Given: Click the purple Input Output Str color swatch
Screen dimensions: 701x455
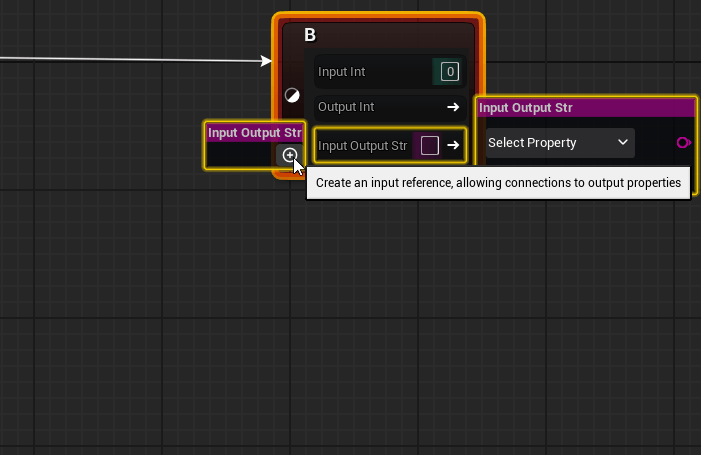Looking at the screenshot, I should click(x=430, y=146).
